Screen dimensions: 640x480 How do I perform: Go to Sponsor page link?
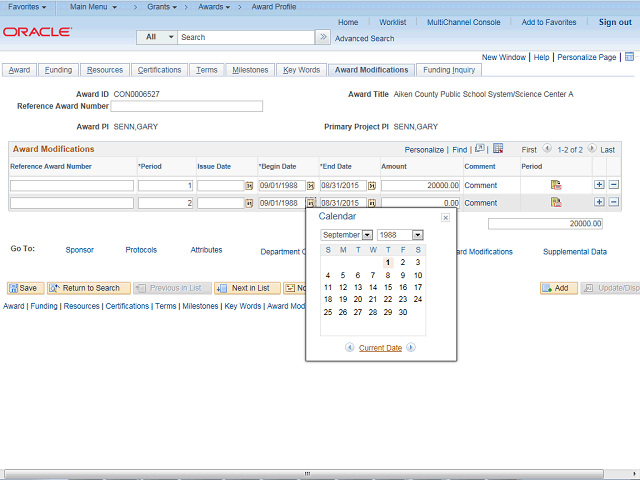(80, 250)
